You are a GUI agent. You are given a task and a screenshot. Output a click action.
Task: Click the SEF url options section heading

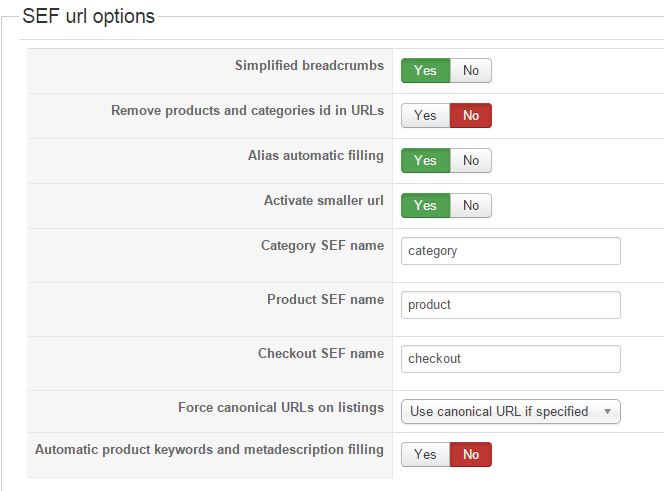[88, 17]
